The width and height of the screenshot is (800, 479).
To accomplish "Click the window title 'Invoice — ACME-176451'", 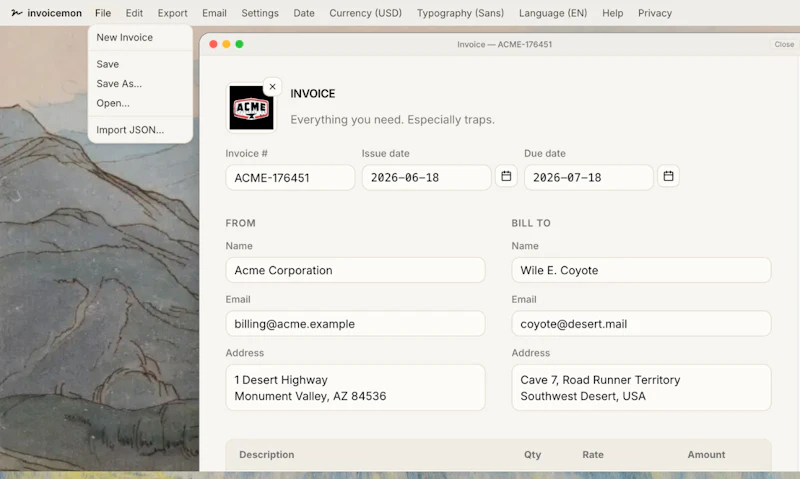I will [504, 44].
